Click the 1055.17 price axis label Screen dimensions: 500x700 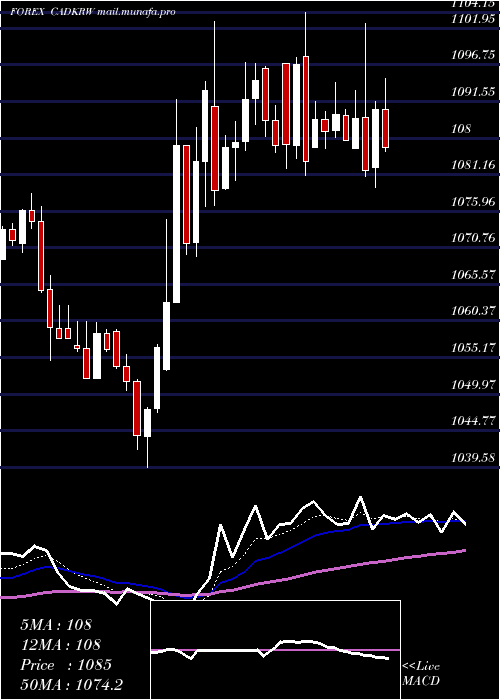473,347
